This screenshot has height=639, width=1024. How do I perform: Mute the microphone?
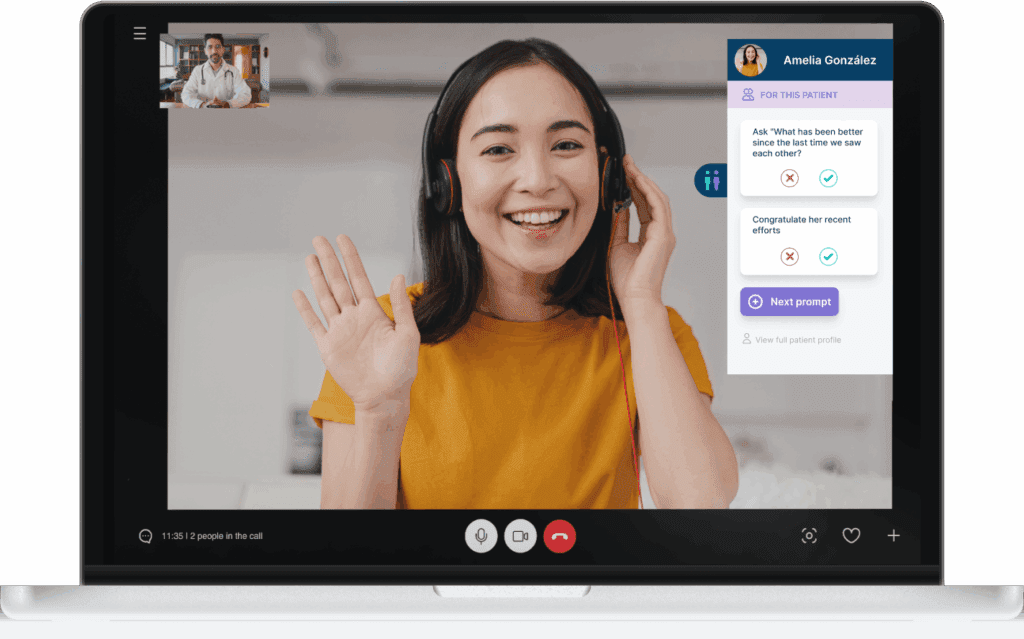point(481,536)
